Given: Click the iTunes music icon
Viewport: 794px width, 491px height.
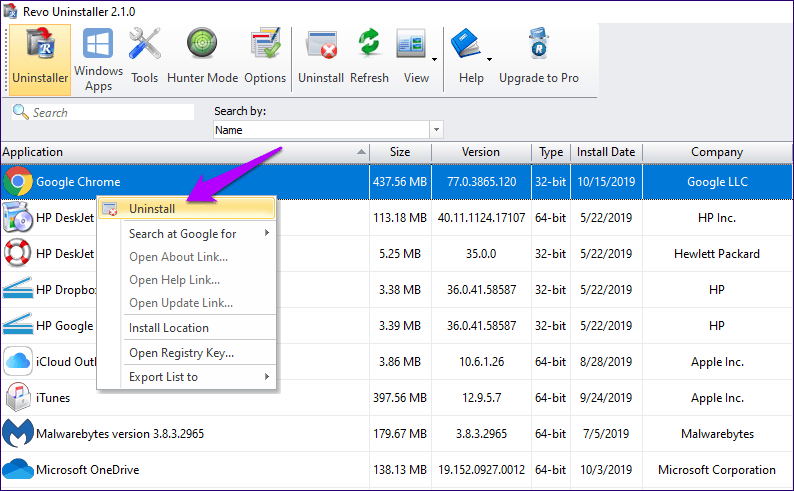Looking at the screenshot, I should (18, 397).
